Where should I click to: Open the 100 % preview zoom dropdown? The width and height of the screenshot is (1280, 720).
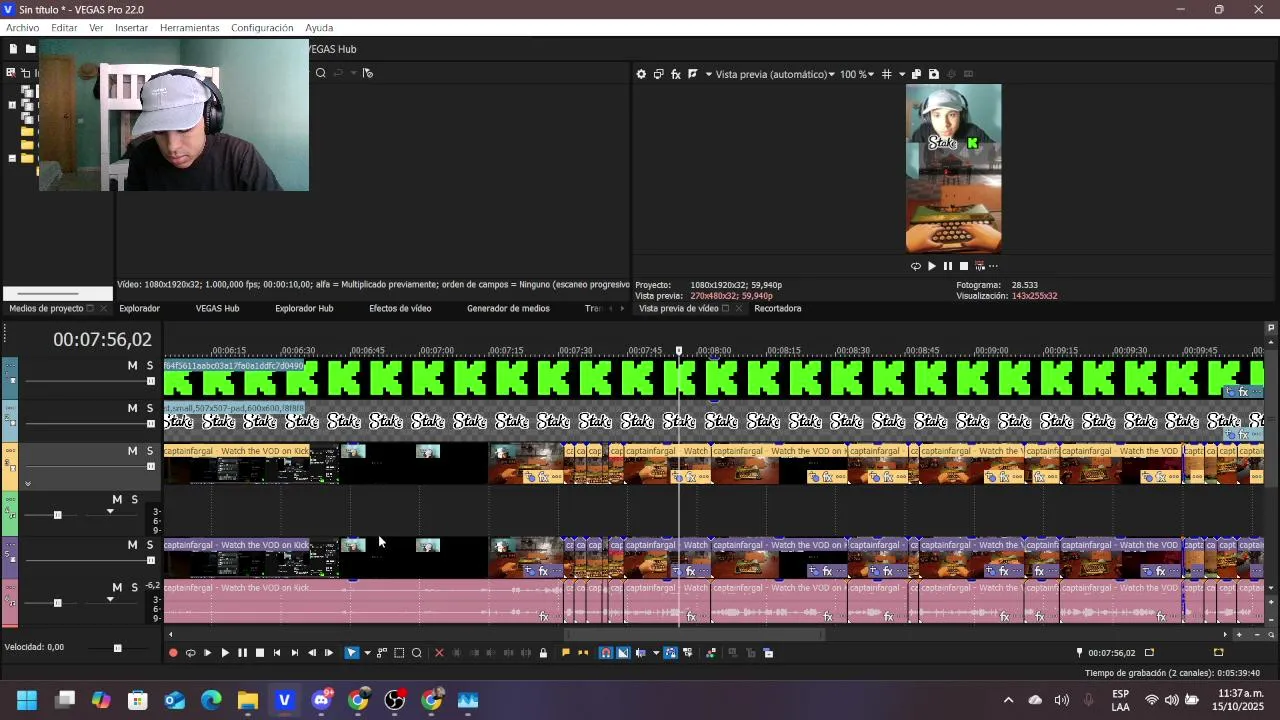[857, 74]
